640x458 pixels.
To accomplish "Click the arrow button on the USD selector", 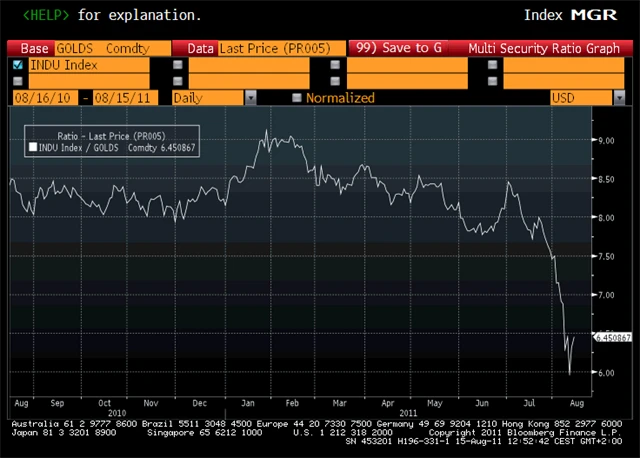I will click(621, 98).
